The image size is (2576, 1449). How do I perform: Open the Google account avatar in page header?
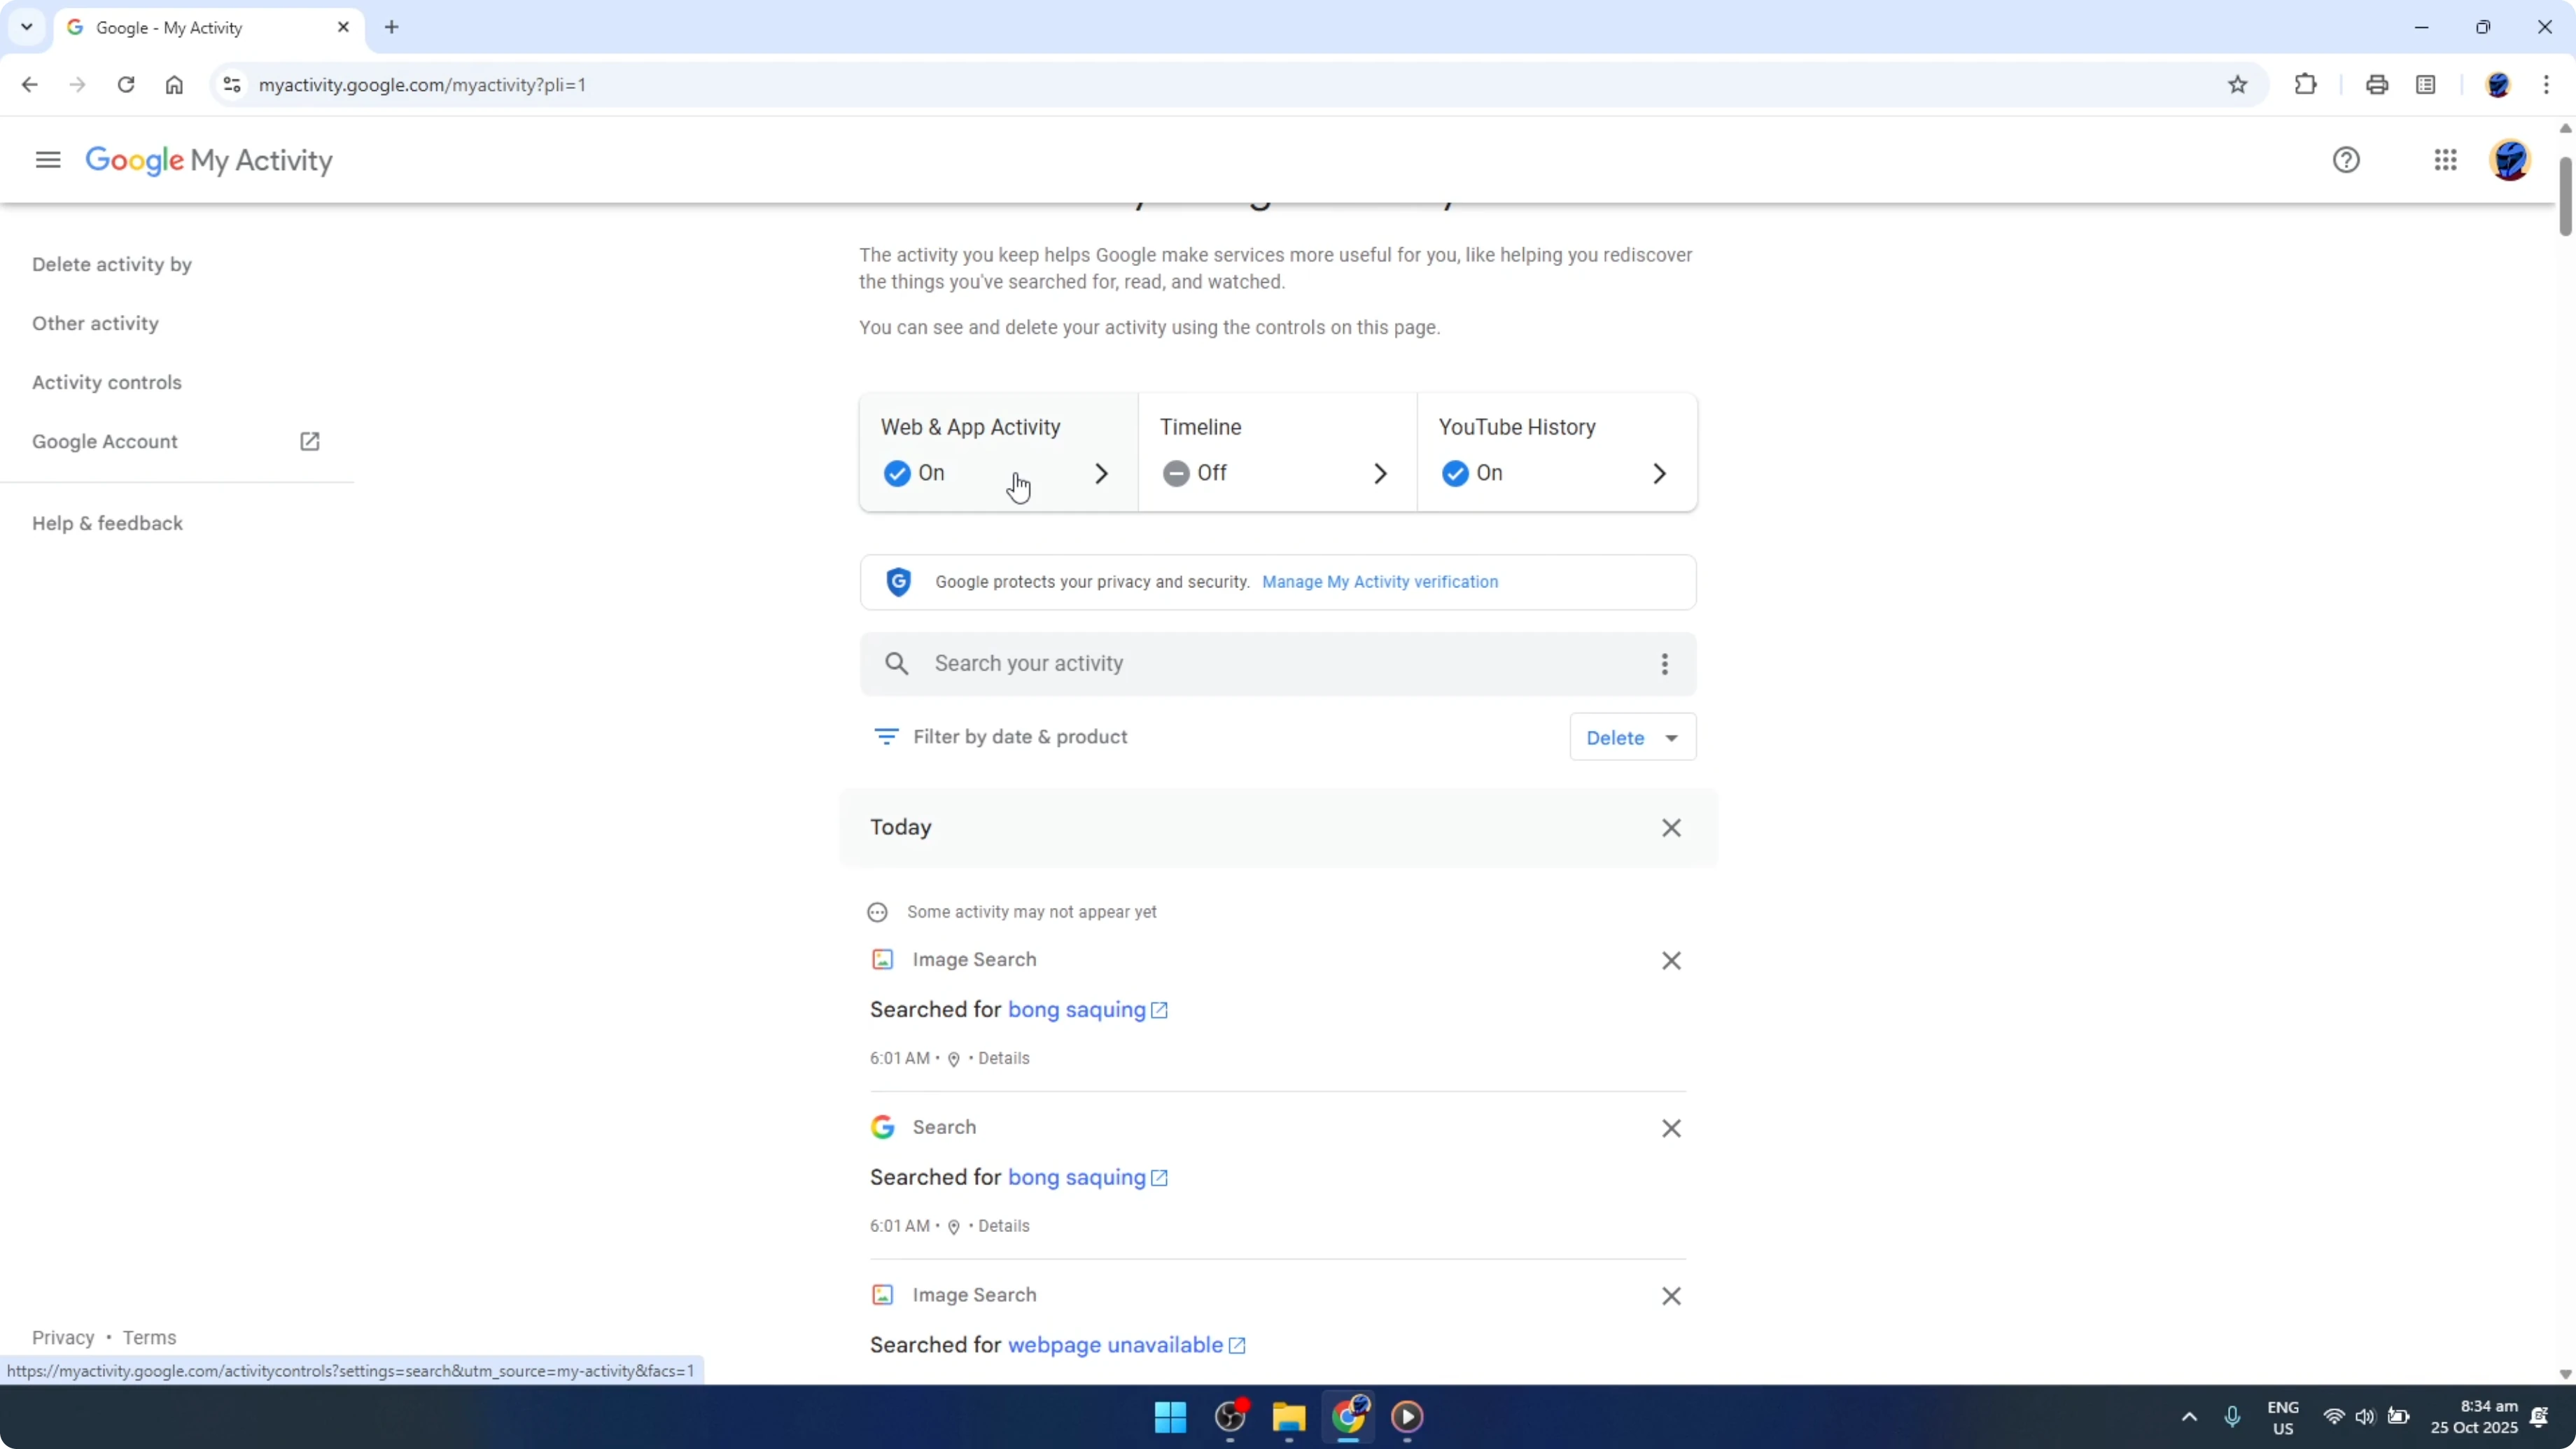(2510, 160)
